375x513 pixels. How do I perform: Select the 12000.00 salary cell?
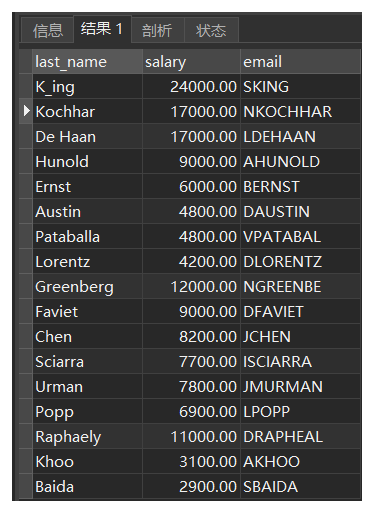coord(191,287)
